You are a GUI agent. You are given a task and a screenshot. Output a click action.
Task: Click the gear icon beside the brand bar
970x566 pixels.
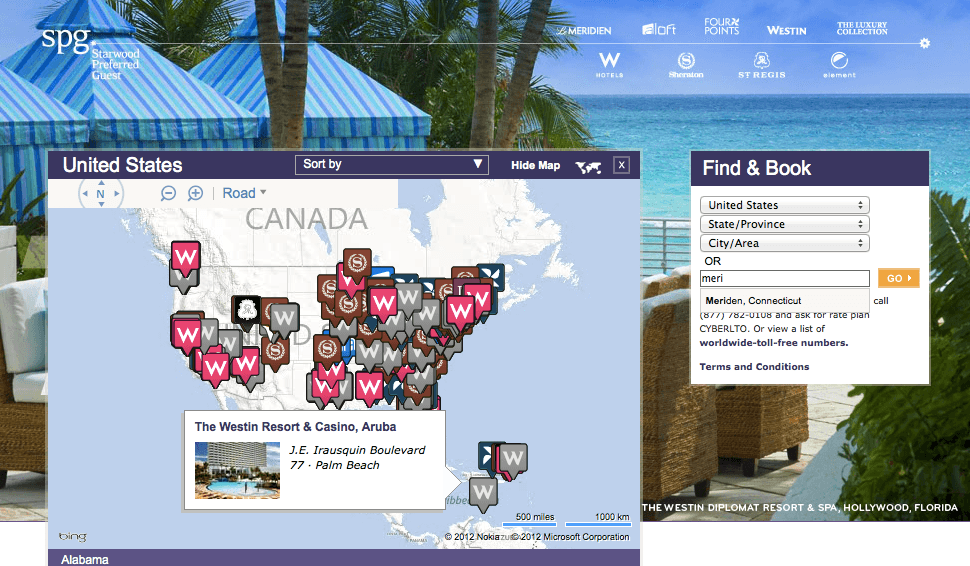925,43
